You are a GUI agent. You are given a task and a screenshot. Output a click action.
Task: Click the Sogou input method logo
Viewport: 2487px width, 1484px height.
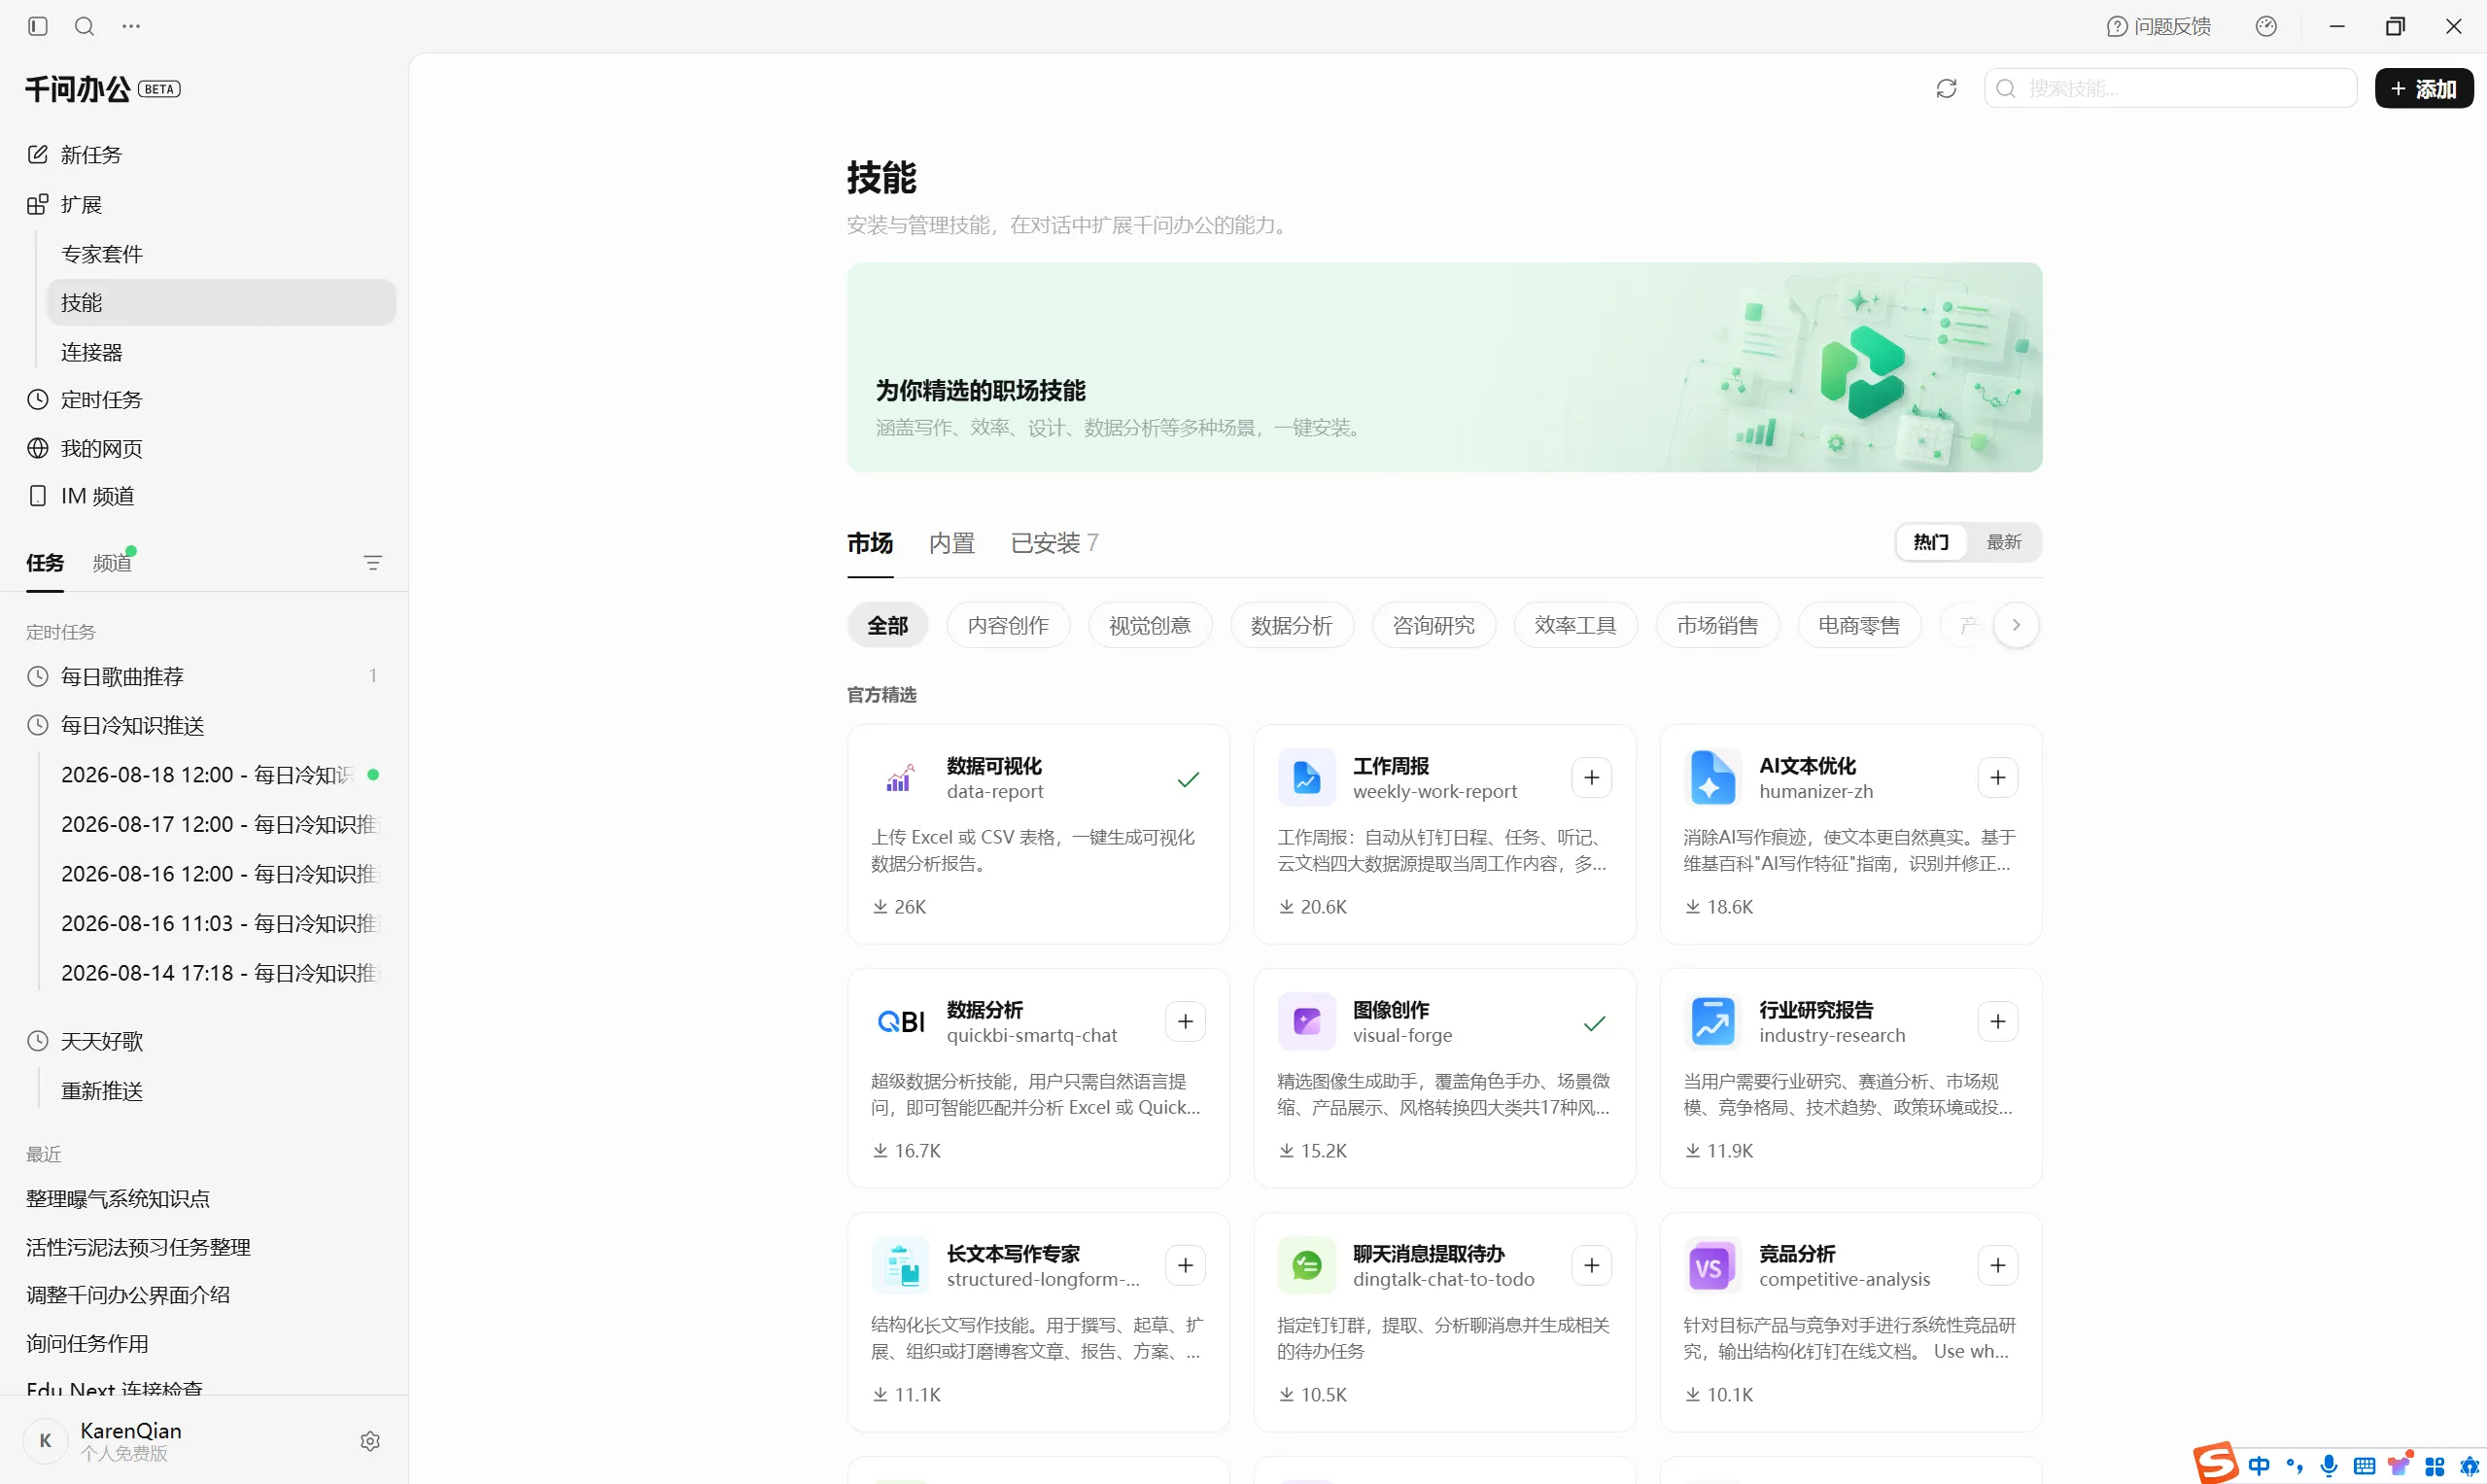pos(2215,1463)
